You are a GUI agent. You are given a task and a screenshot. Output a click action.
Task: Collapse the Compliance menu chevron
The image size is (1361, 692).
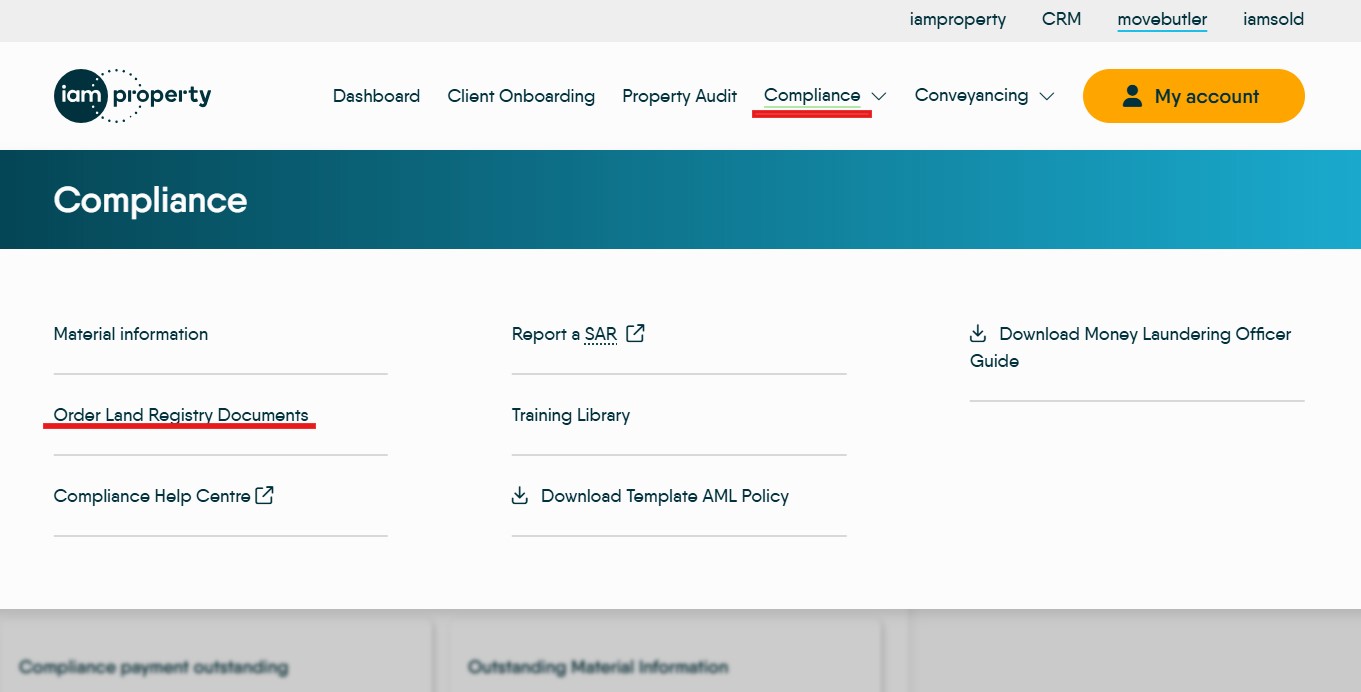pyautogui.click(x=879, y=97)
